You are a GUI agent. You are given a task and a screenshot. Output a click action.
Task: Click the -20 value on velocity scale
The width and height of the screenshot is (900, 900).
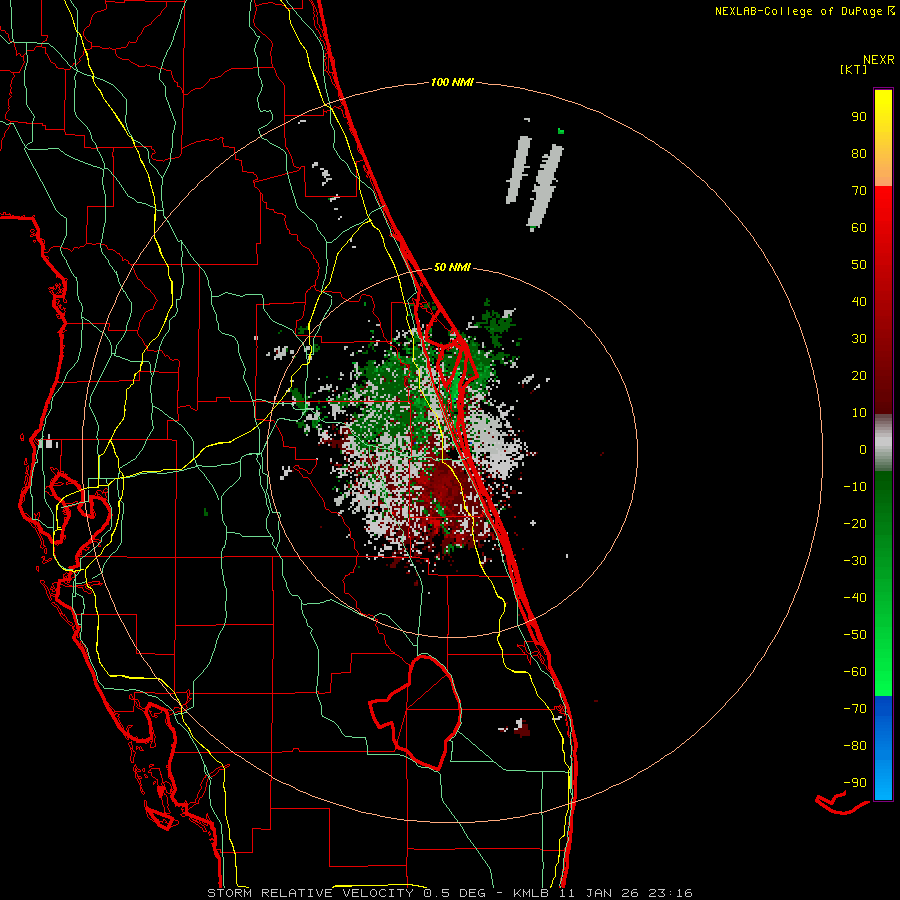point(855,523)
